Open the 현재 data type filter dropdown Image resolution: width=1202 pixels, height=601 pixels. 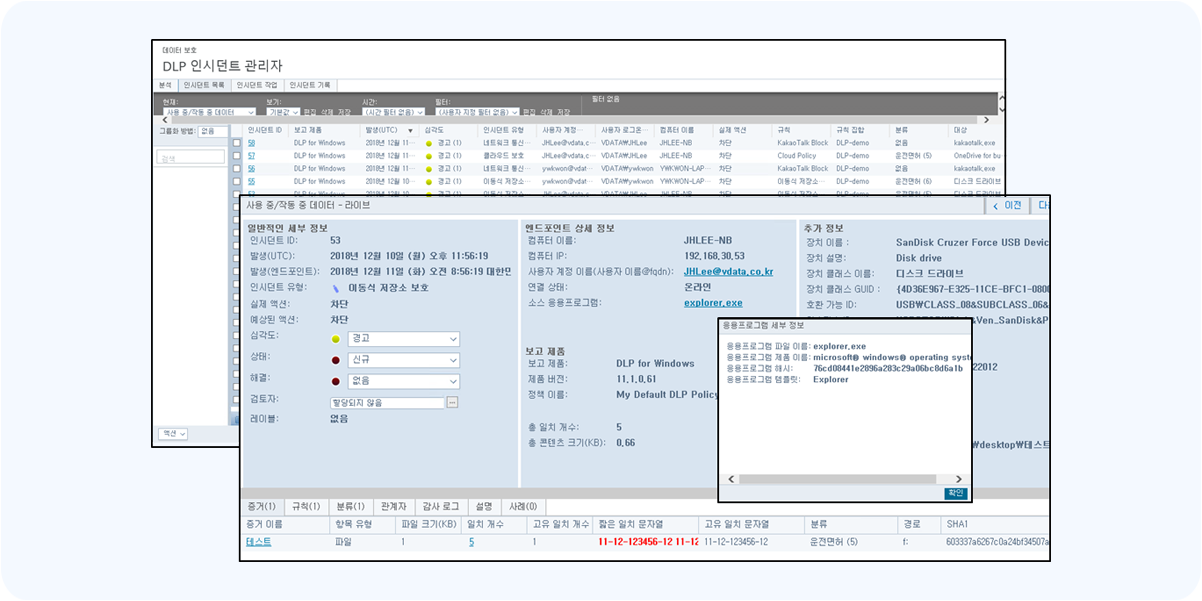coord(211,112)
